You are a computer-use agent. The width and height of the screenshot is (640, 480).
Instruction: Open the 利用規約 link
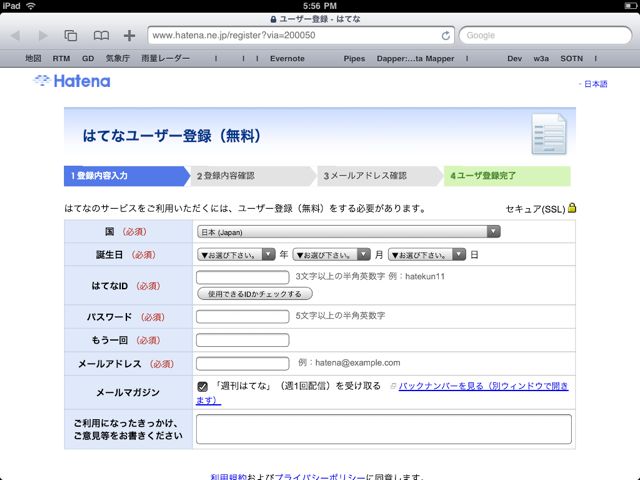coord(229,477)
